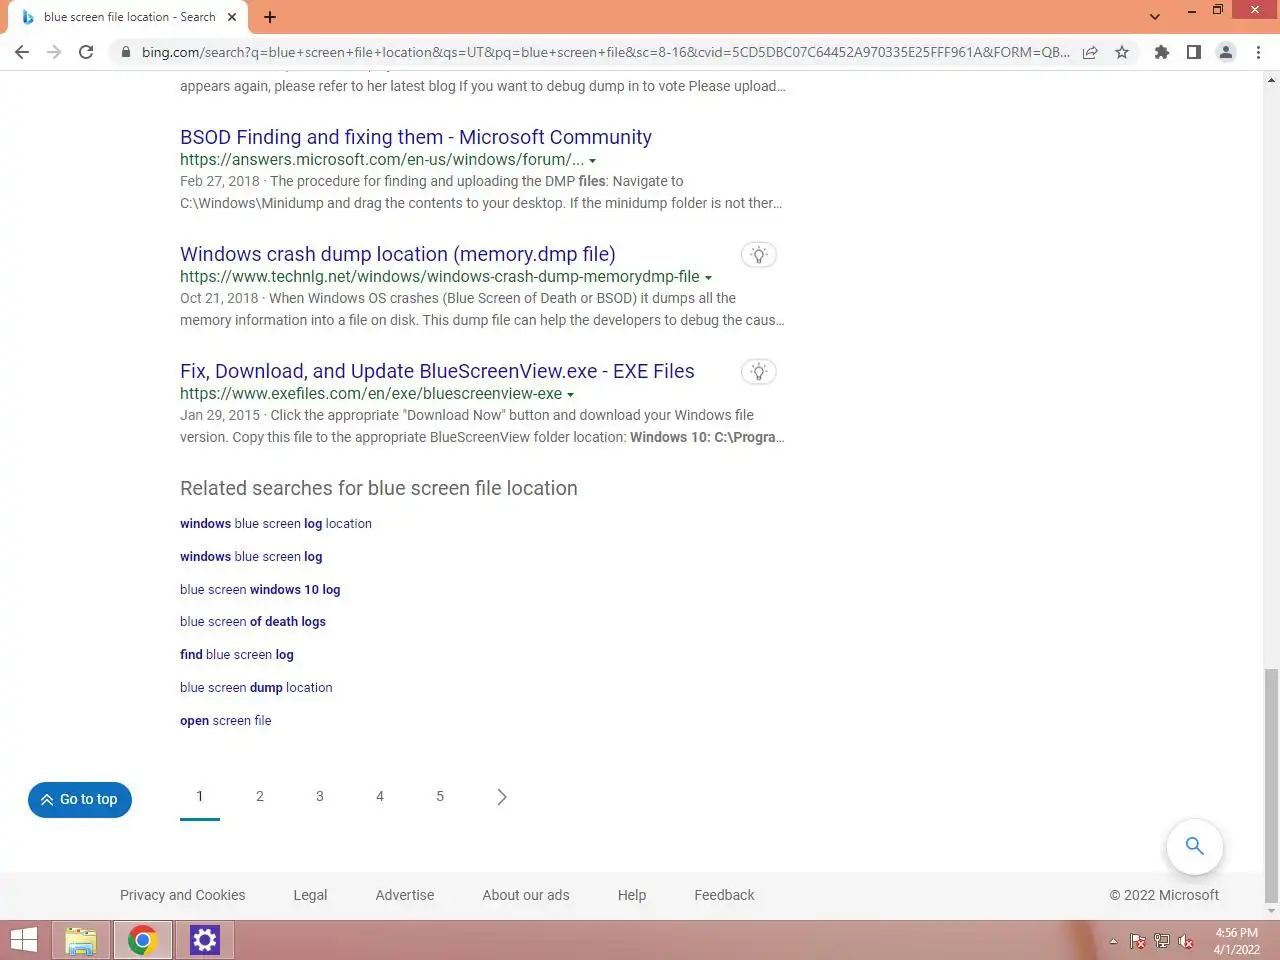Open the Help footer link
The width and height of the screenshot is (1280, 960).
[x=632, y=895]
